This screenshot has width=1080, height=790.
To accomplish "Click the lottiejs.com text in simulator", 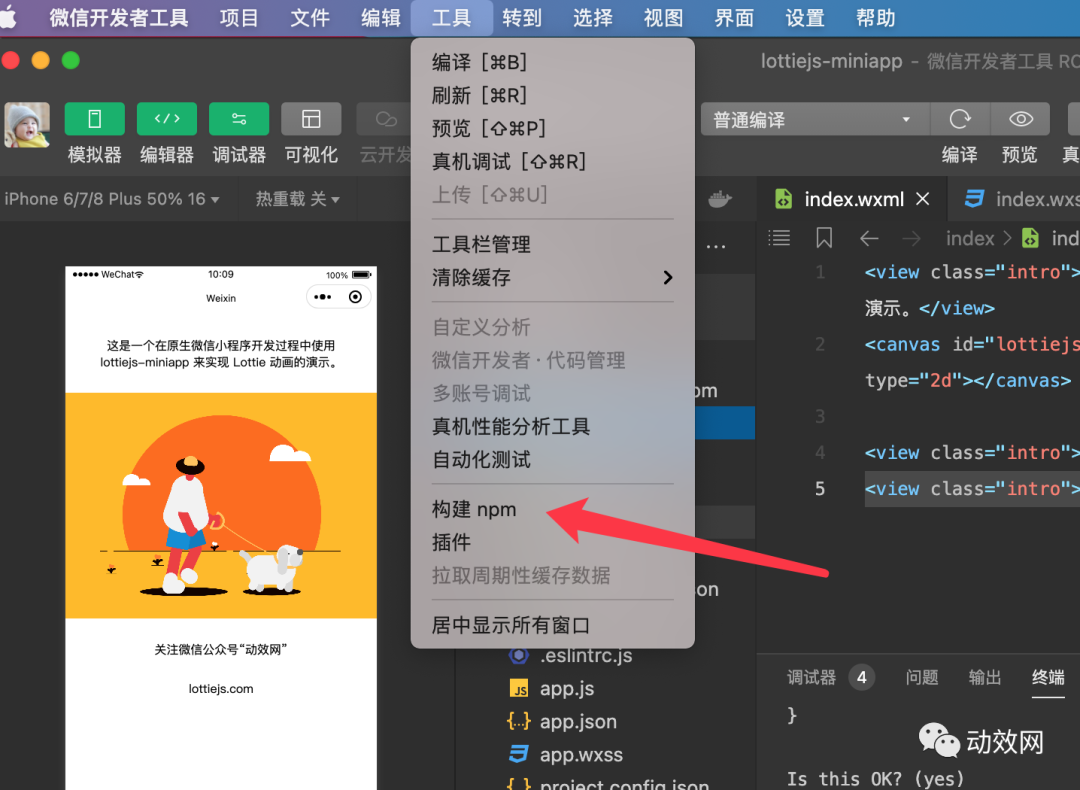I will (221, 689).
